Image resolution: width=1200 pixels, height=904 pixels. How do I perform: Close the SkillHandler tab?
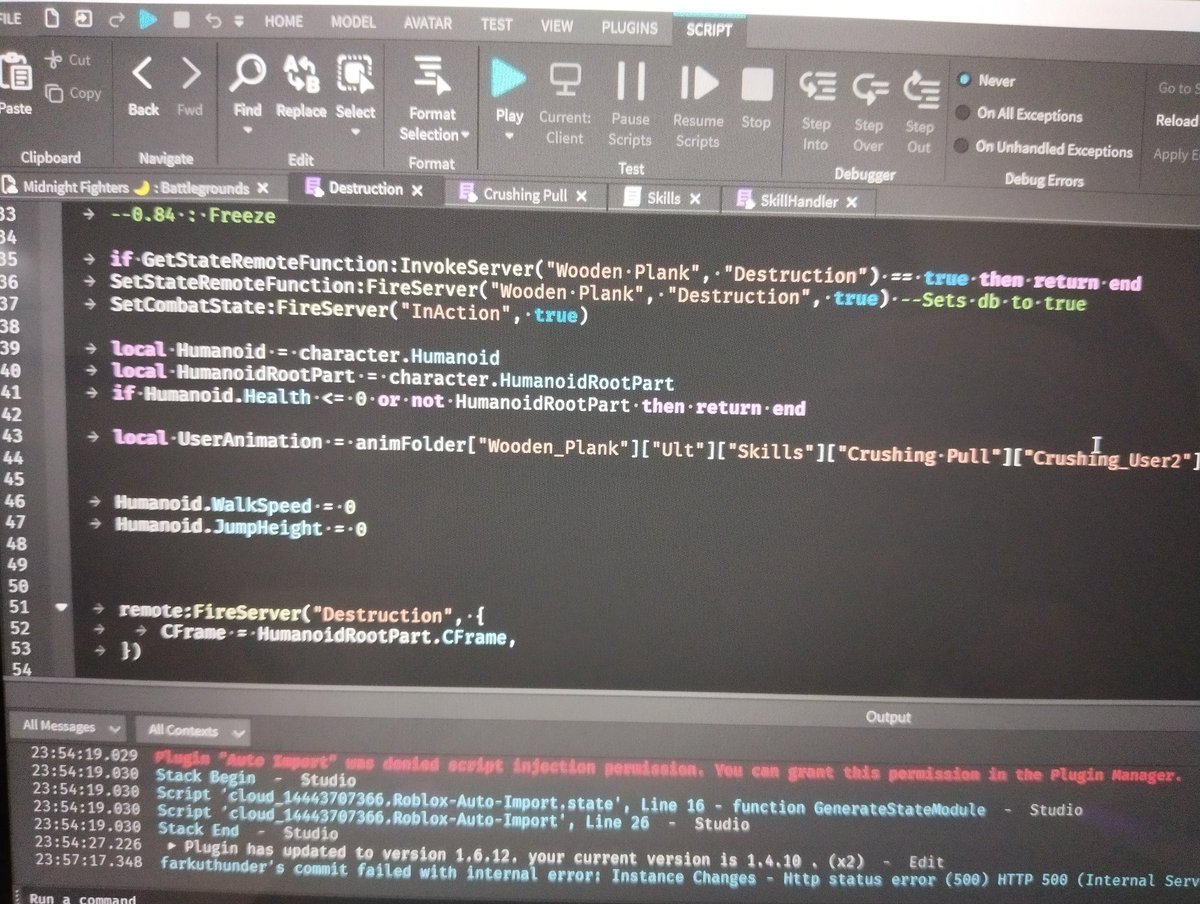pyautogui.click(x=852, y=203)
